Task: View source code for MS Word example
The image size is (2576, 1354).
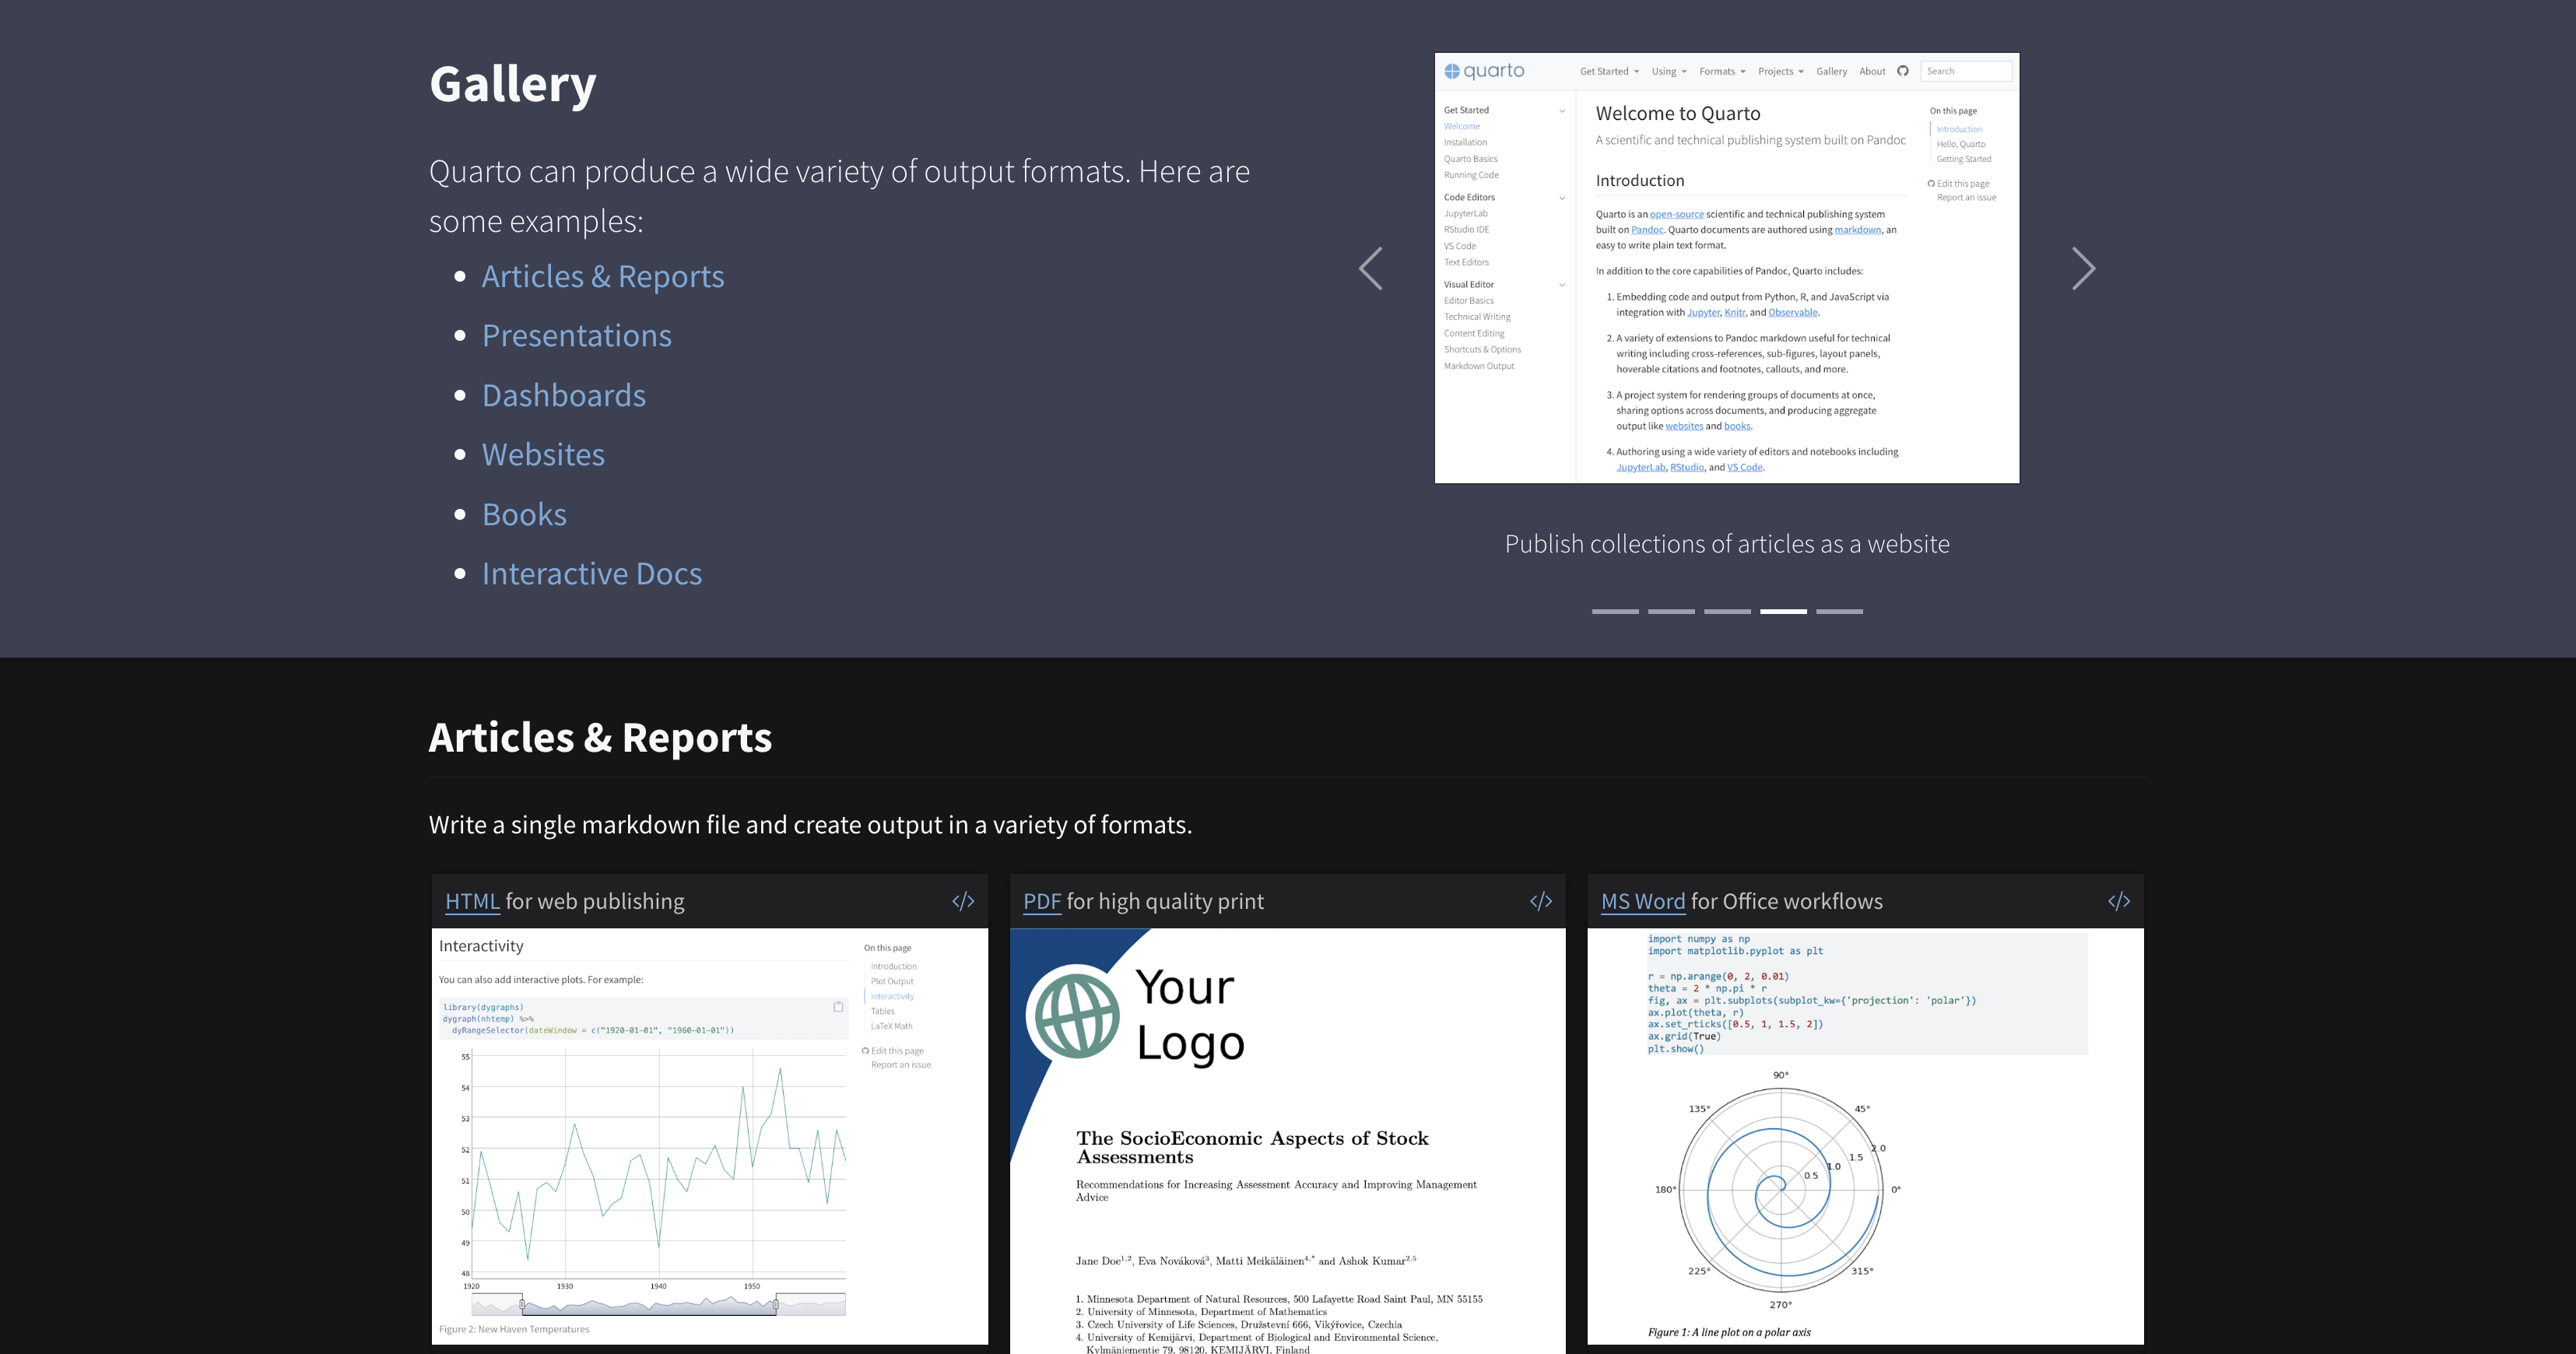Action: click(2119, 901)
